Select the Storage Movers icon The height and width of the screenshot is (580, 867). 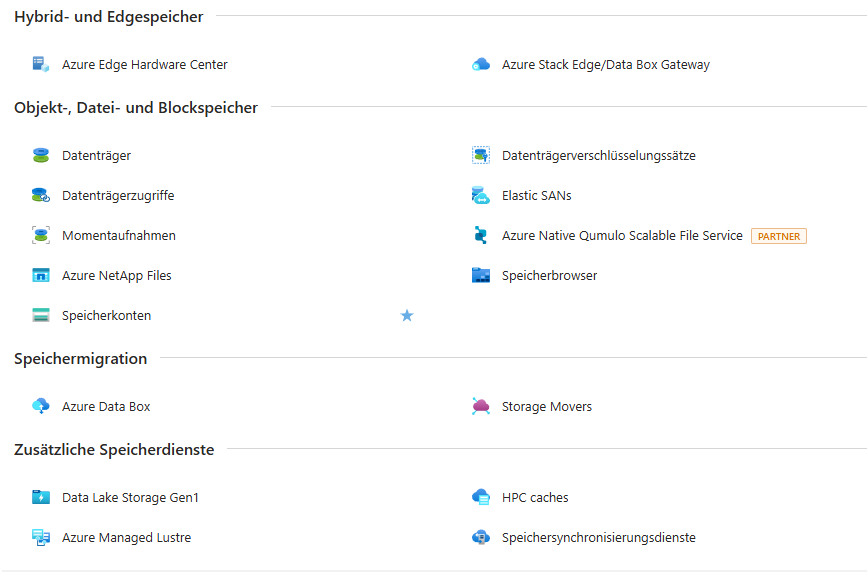[480, 406]
